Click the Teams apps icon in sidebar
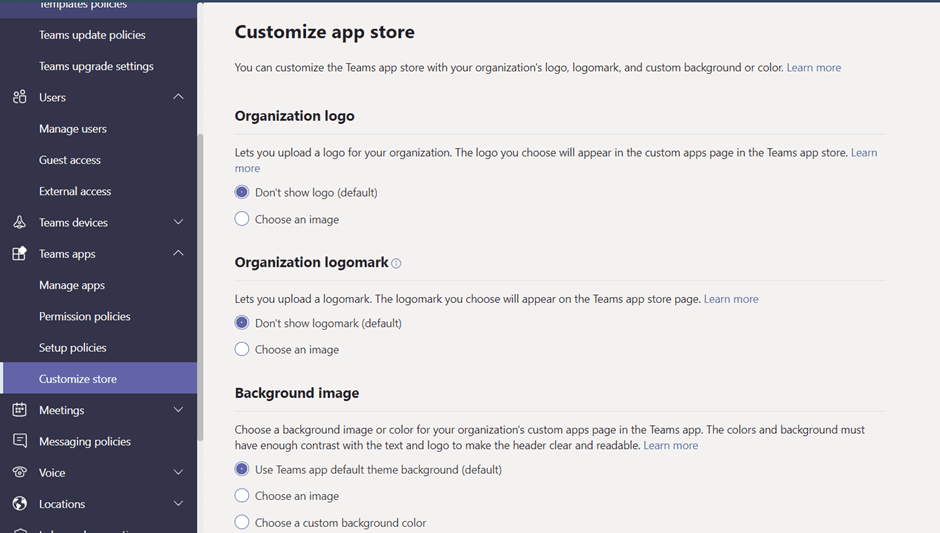This screenshot has height=533, width=940. point(20,254)
